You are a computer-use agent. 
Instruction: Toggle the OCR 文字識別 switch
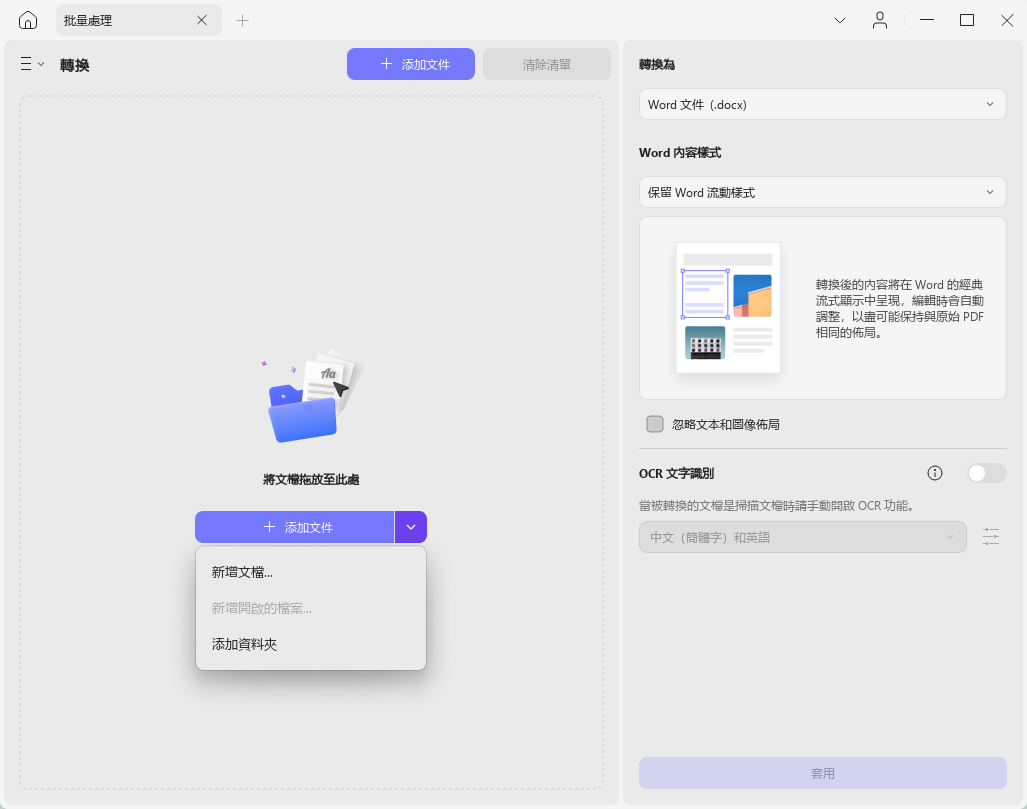click(x=986, y=473)
